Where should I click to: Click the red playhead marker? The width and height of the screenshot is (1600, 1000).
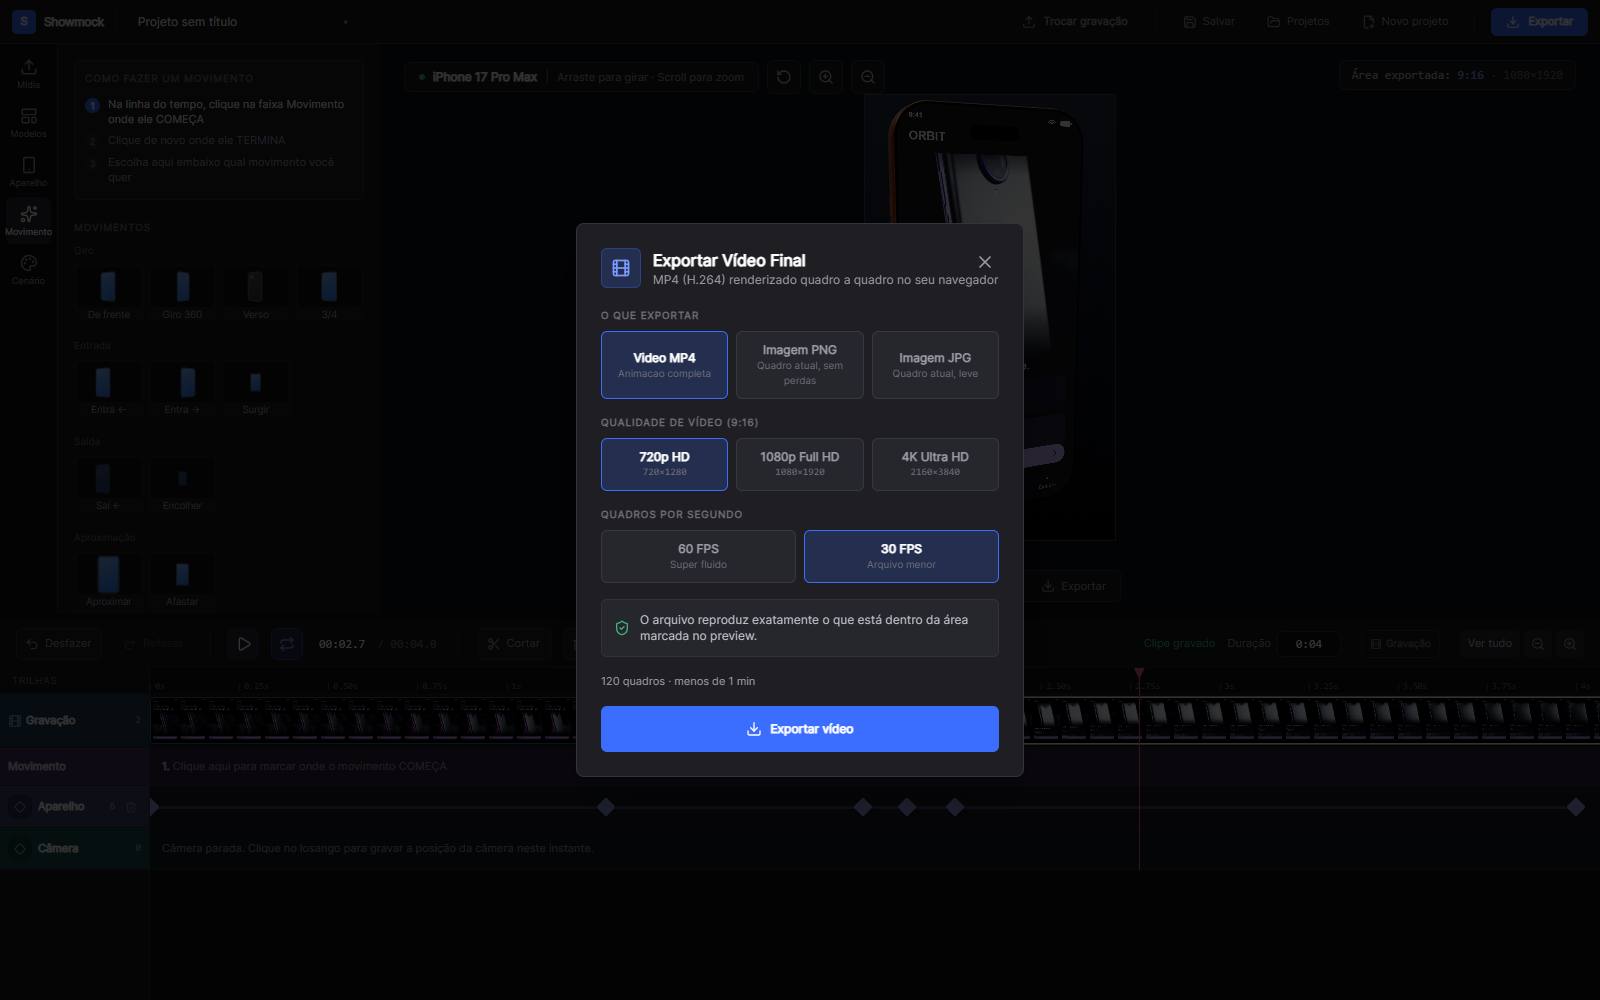coord(1139,674)
